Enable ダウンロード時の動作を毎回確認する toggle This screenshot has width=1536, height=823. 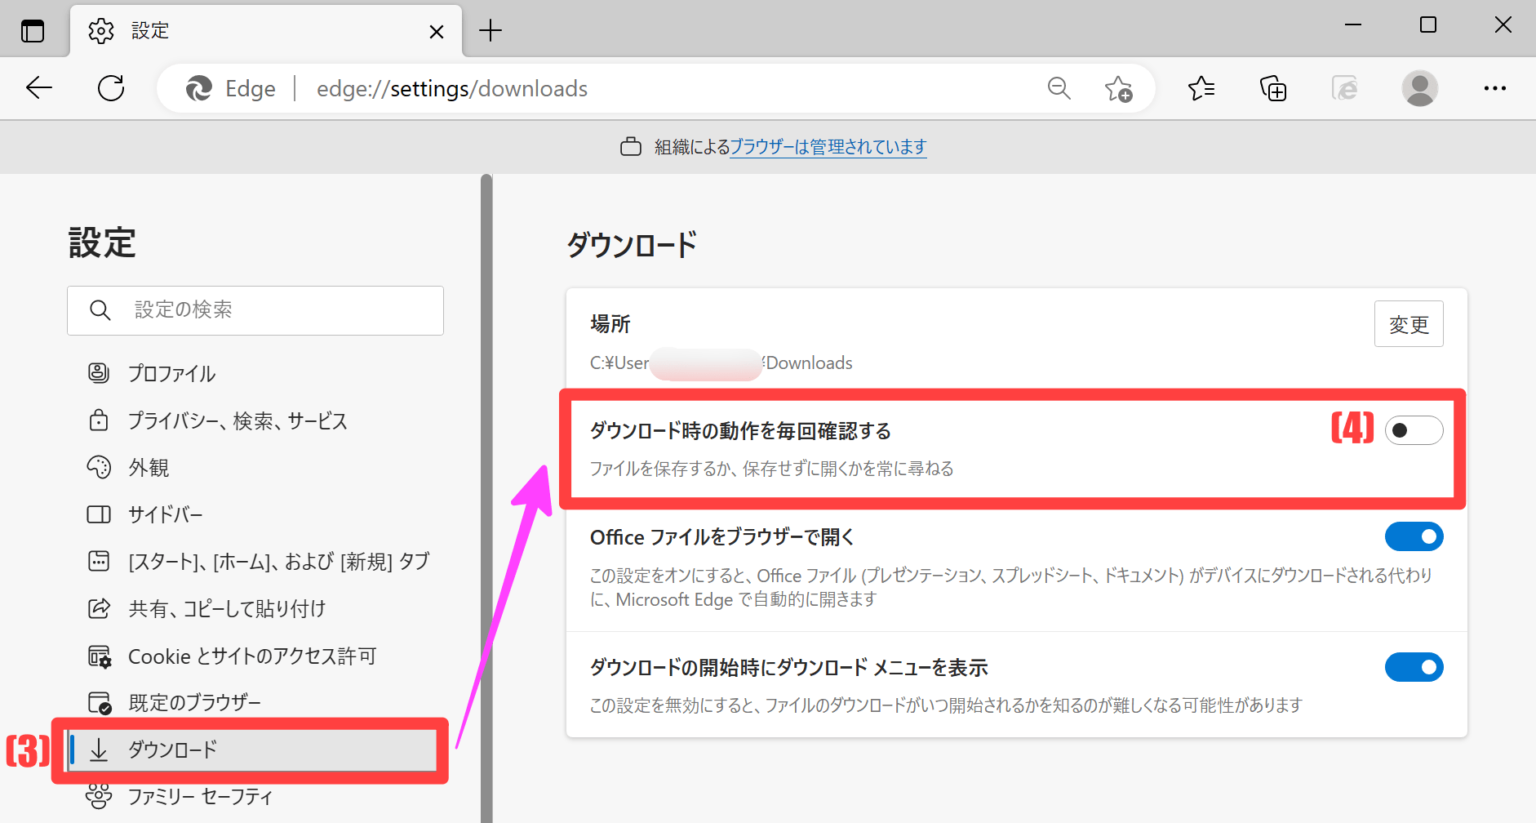[x=1414, y=429]
